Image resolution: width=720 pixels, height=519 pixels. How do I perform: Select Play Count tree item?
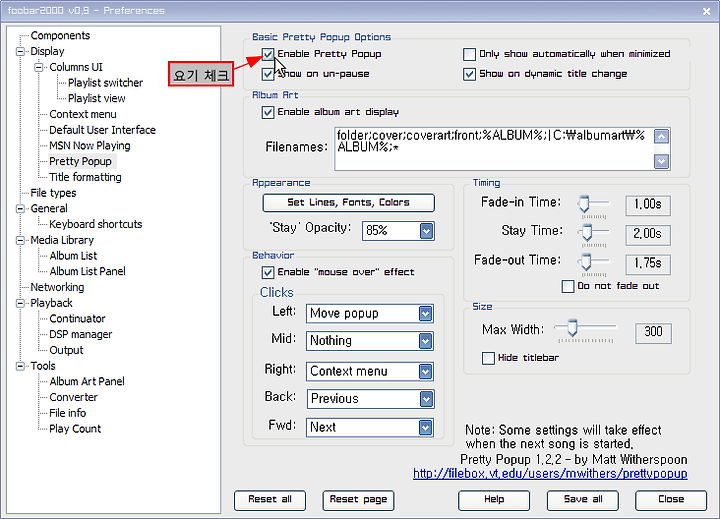[75, 429]
